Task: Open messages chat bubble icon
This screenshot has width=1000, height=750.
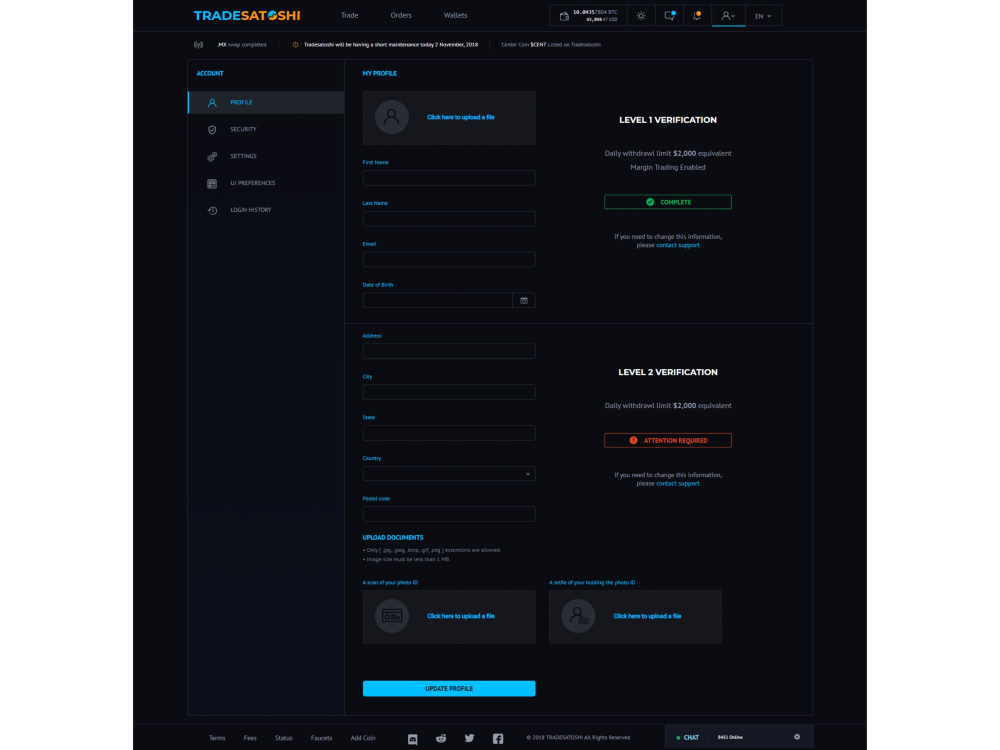Action: point(669,15)
